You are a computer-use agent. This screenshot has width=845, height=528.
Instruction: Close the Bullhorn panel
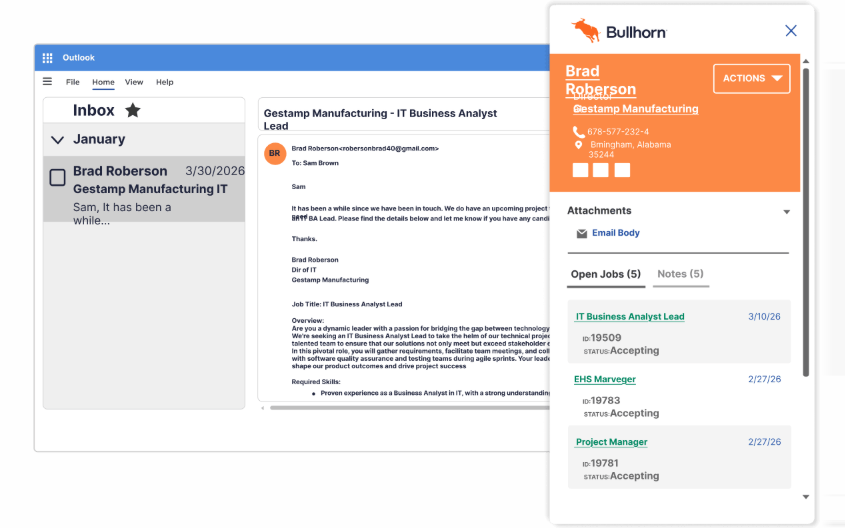coord(791,31)
